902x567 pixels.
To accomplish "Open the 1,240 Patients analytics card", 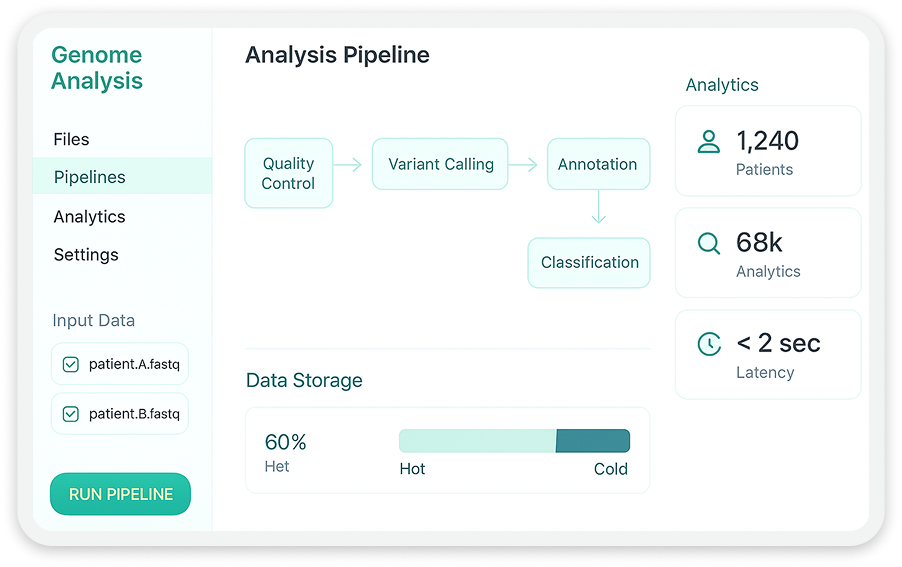I will tap(767, 151).
